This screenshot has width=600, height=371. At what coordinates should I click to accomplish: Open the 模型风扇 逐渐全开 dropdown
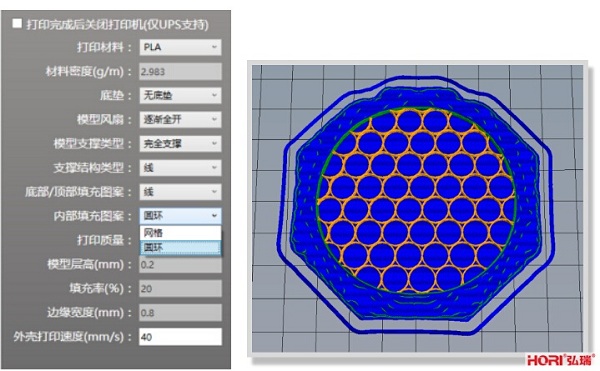(x=180, y=119)
